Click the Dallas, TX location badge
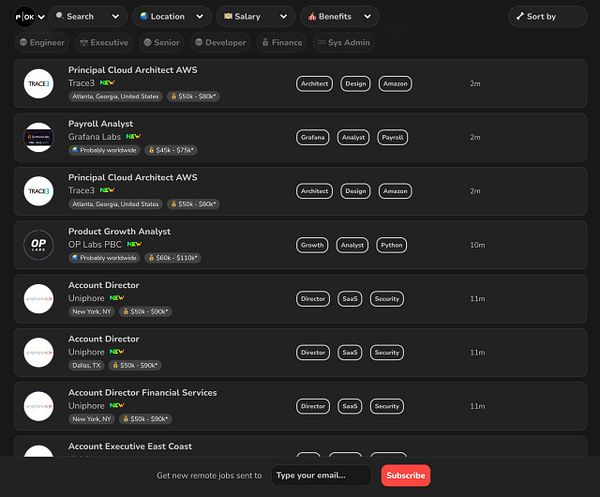The width and height of the screenshot is (600, 497). click(86, 365)
